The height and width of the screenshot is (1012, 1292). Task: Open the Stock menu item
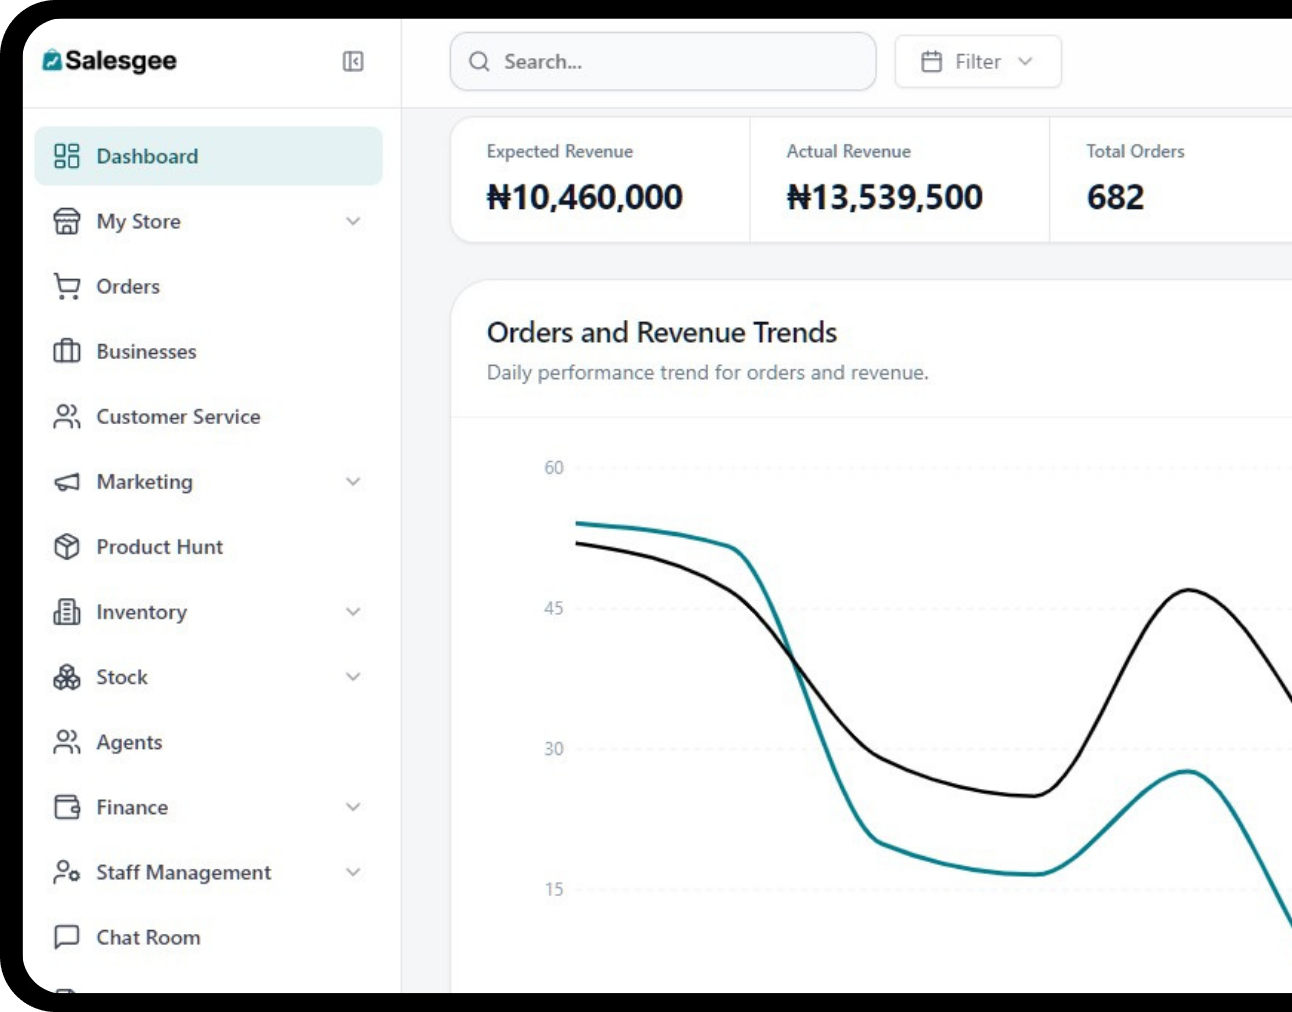click(122, 677)
